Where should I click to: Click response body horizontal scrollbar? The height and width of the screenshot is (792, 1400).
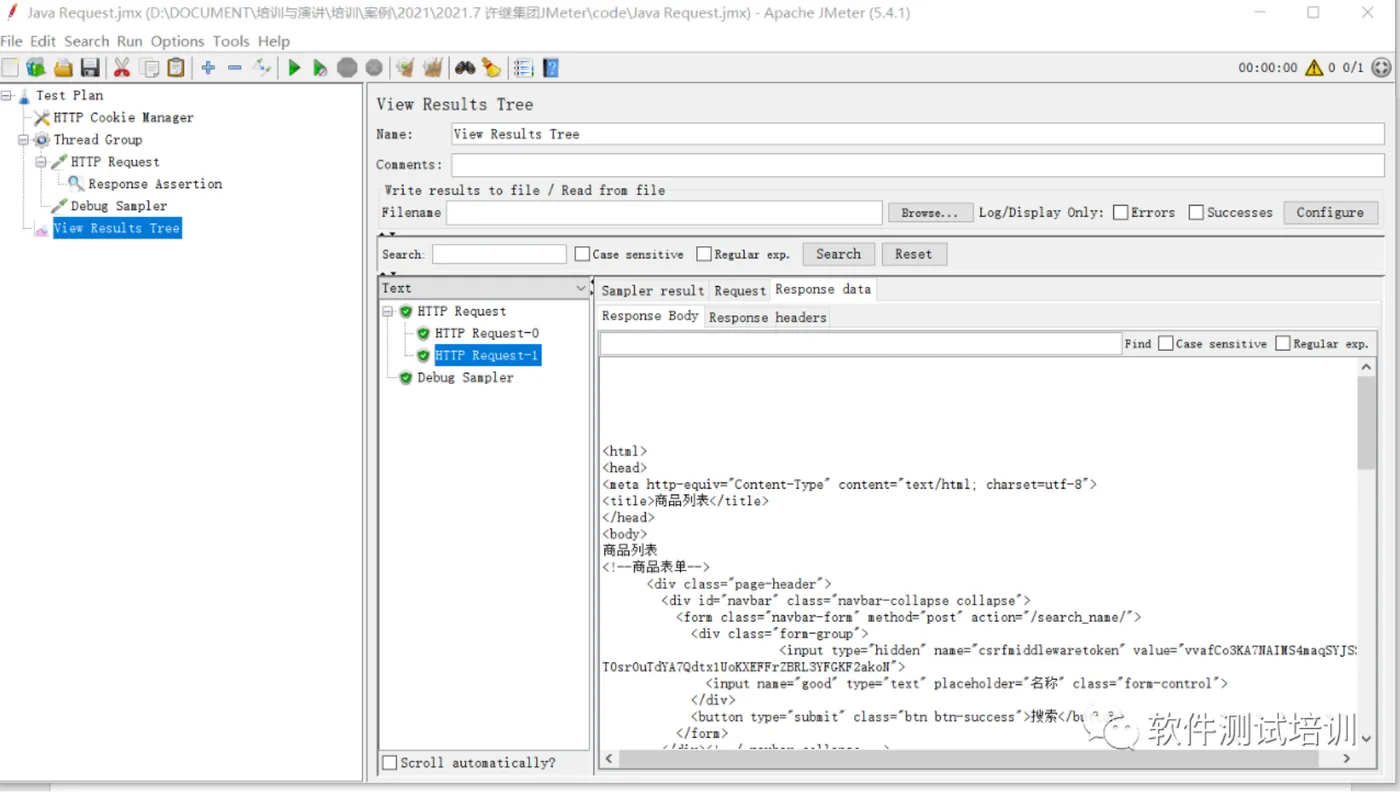[x=971, y=759]
